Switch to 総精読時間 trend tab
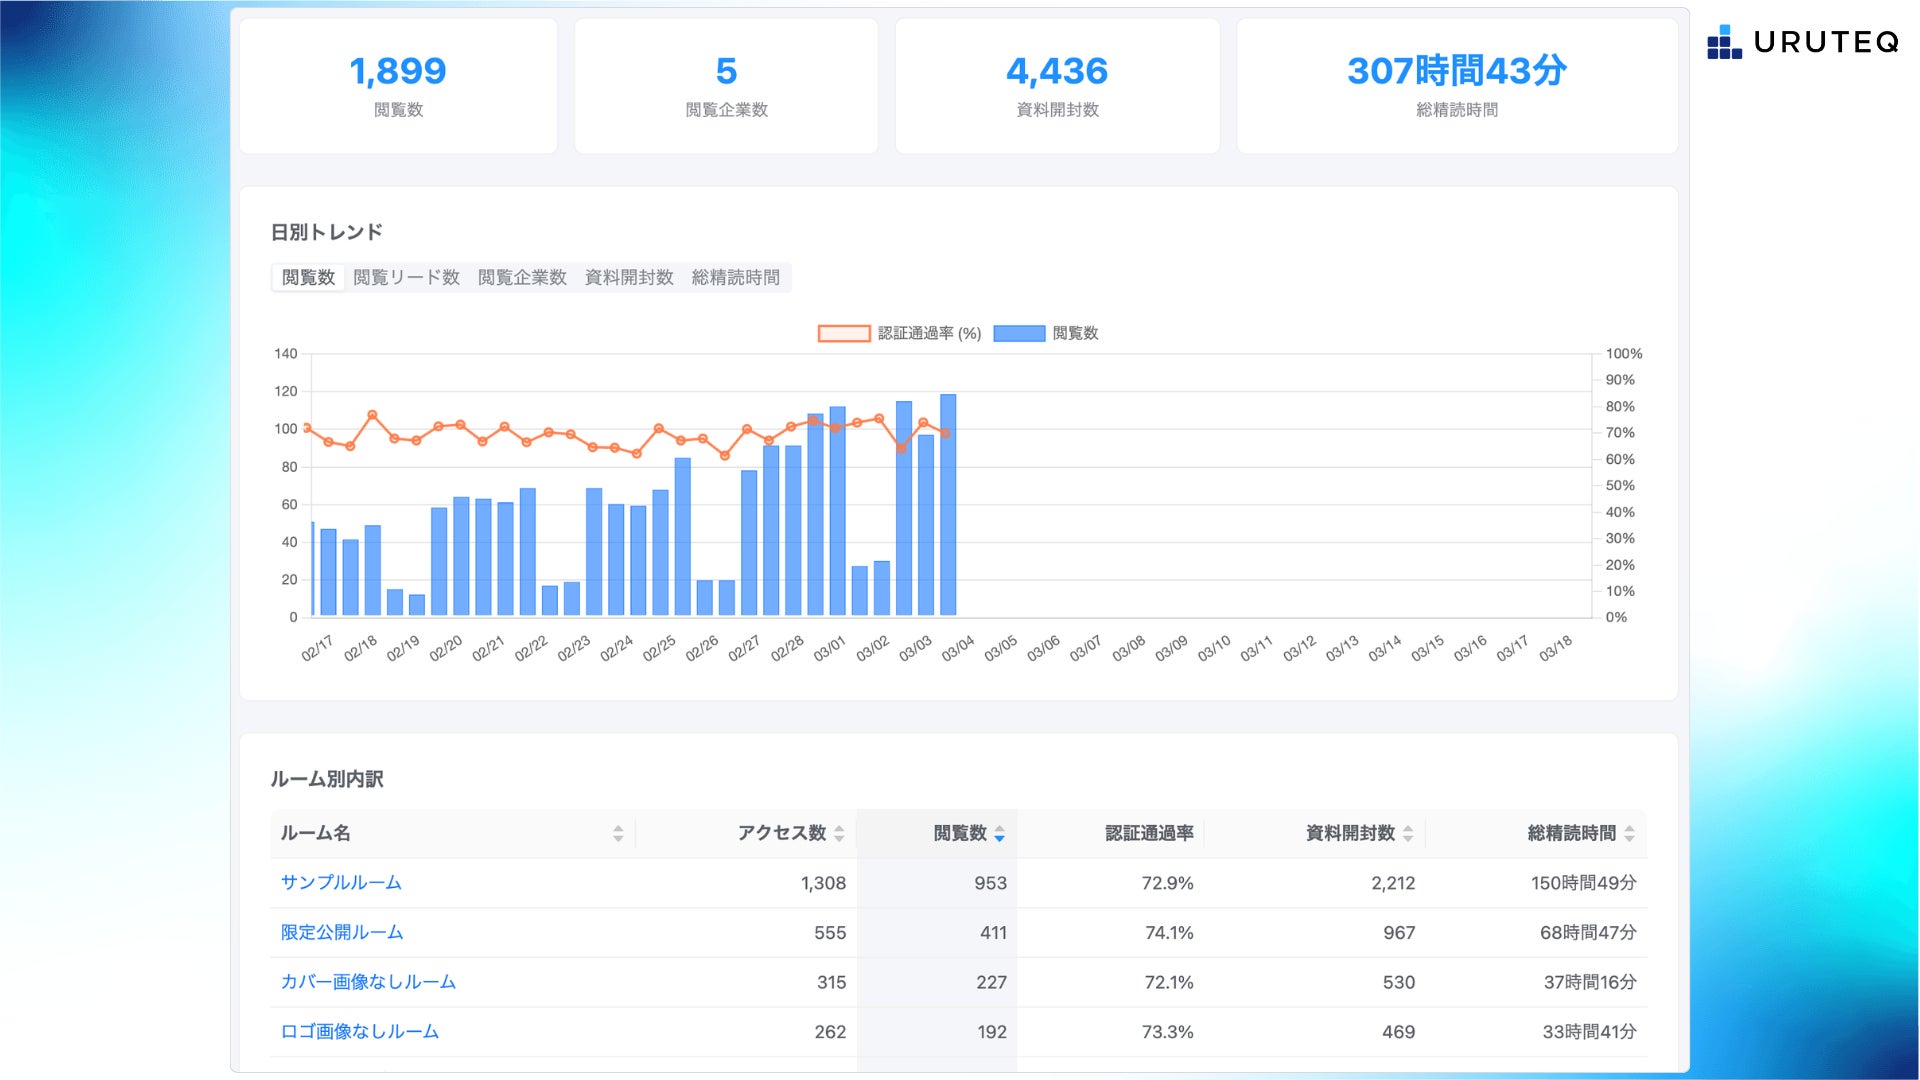The image size is (1920, 1080). 736,278
